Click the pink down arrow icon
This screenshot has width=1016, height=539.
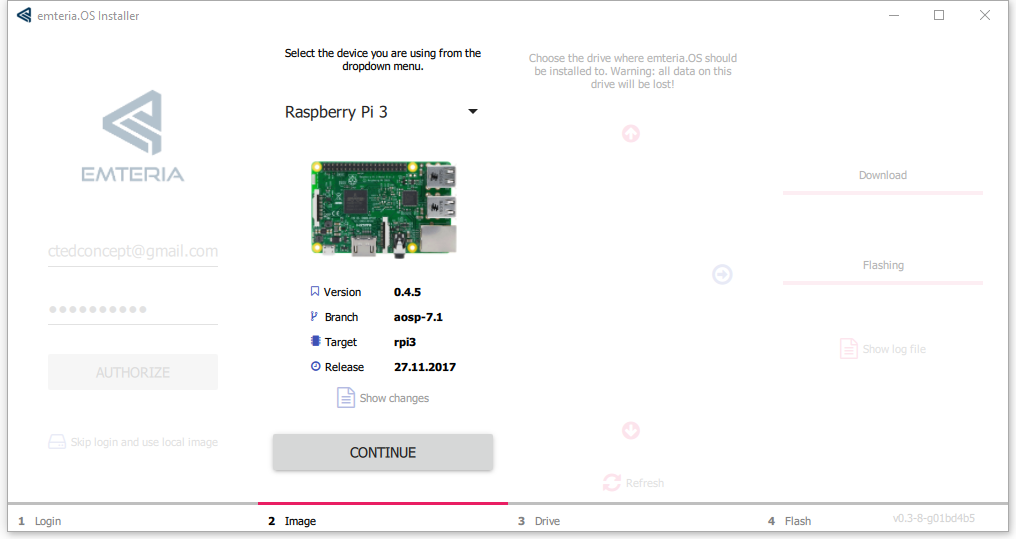coord(631,431)
